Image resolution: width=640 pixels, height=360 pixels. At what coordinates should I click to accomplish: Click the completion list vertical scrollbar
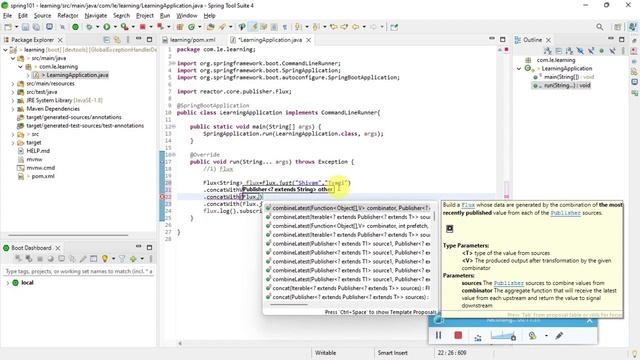[x=434, y=216]
